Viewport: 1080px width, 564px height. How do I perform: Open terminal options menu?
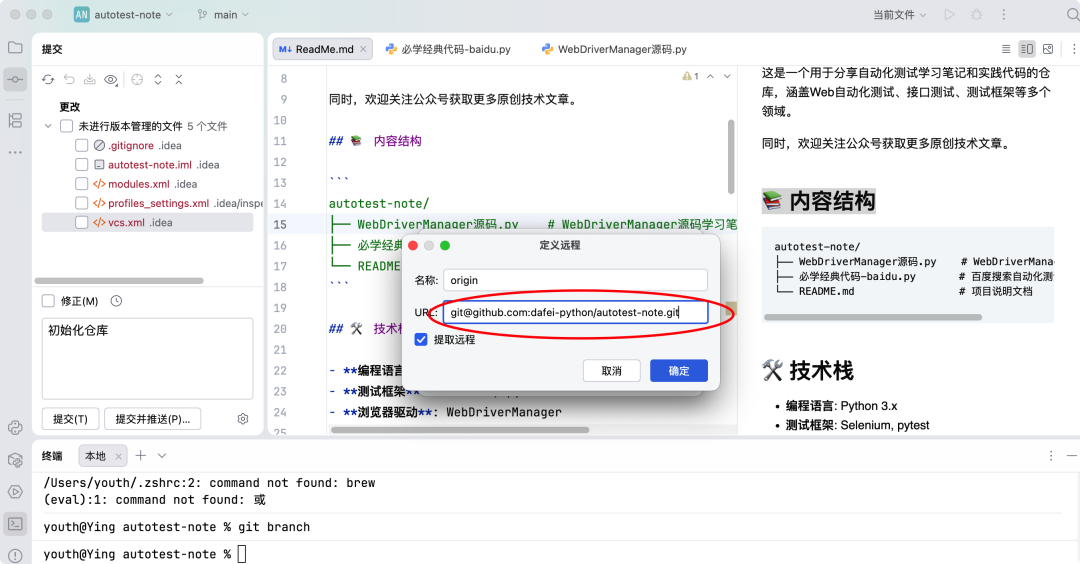click(x=1050, y=456)
